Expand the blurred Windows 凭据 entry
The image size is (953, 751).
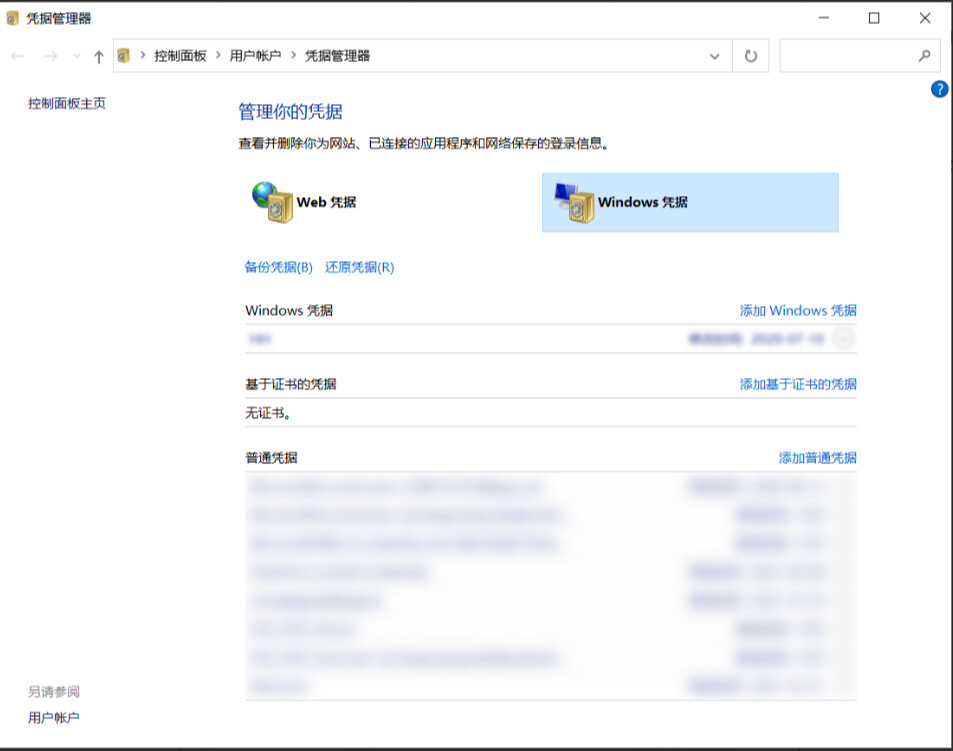pyautogui.click(x=844, y=338)
